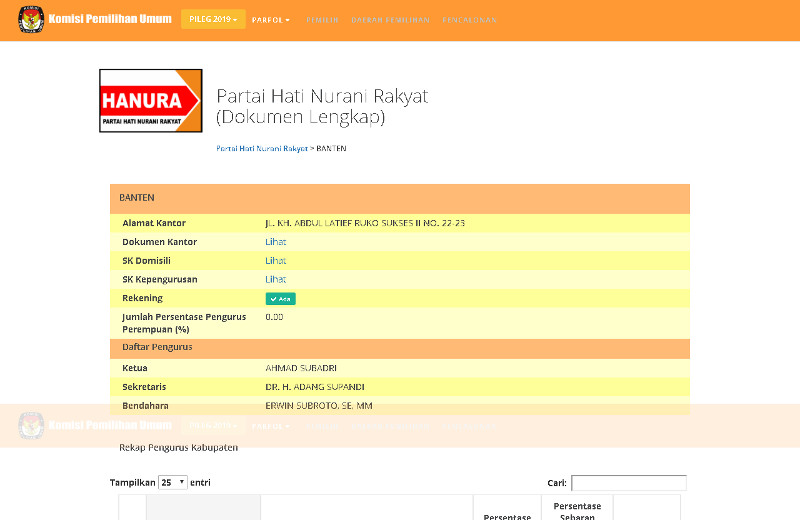The image size is (800, 520).
Task: Go to PEMILIH in top navbar
Action: point(322,20)
